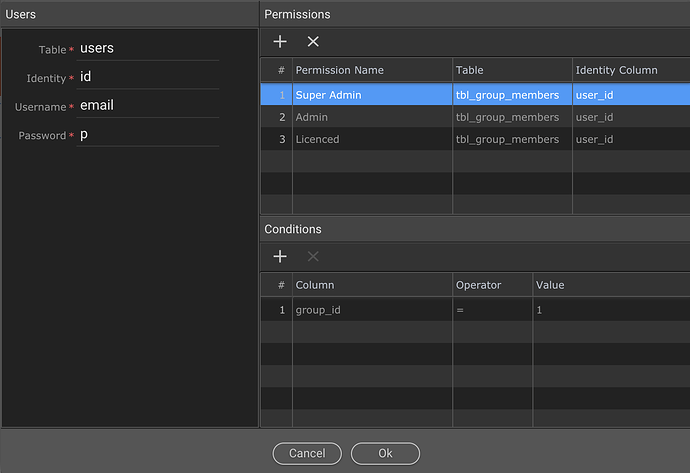
Task: Add a new permission with plus icon
Action: pos(280,41)
